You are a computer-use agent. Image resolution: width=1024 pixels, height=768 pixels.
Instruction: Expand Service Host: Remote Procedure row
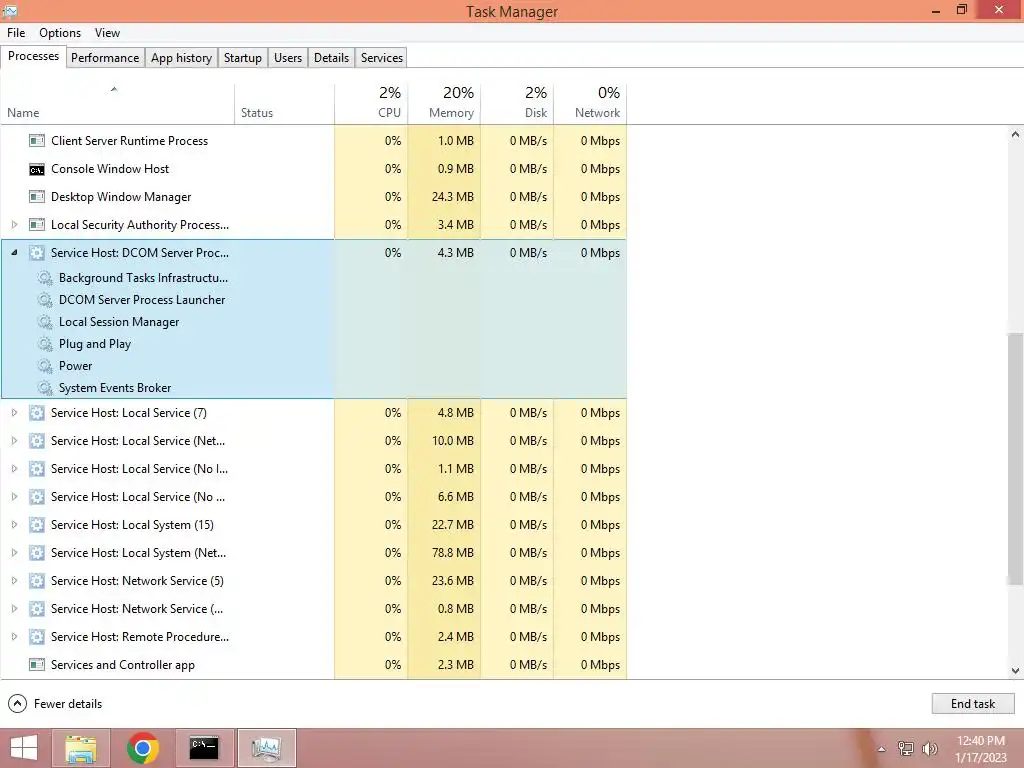click(x=14, y=637)
